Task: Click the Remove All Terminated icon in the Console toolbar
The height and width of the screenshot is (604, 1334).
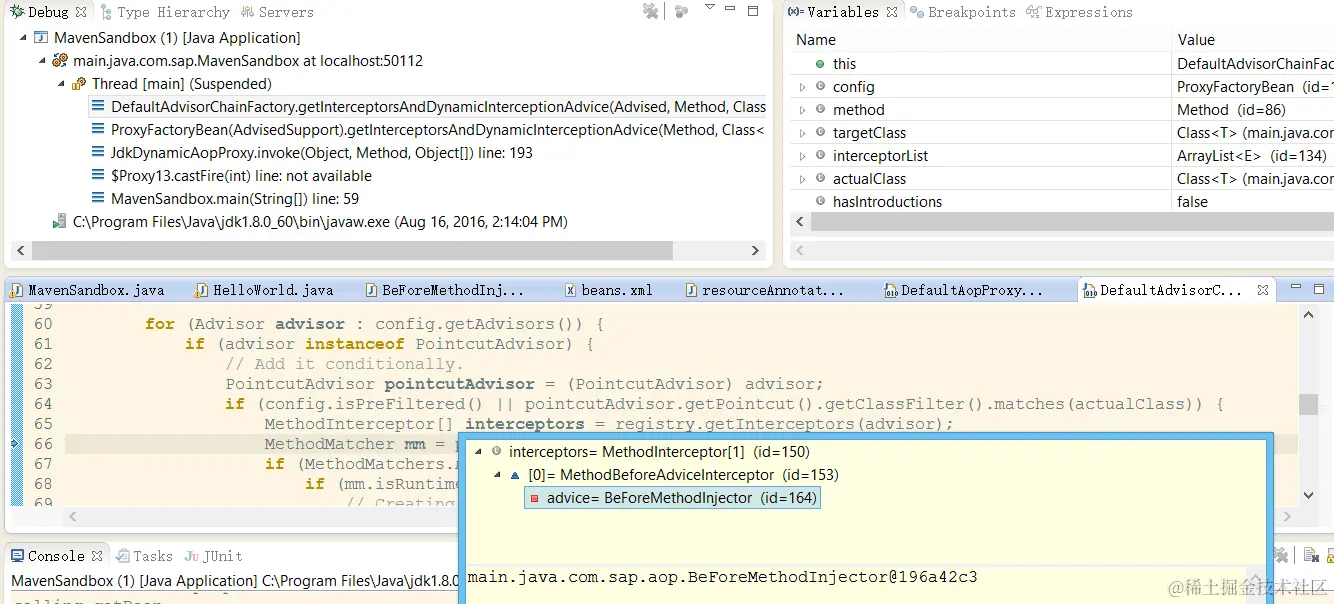Action: tap(1281, 556)
